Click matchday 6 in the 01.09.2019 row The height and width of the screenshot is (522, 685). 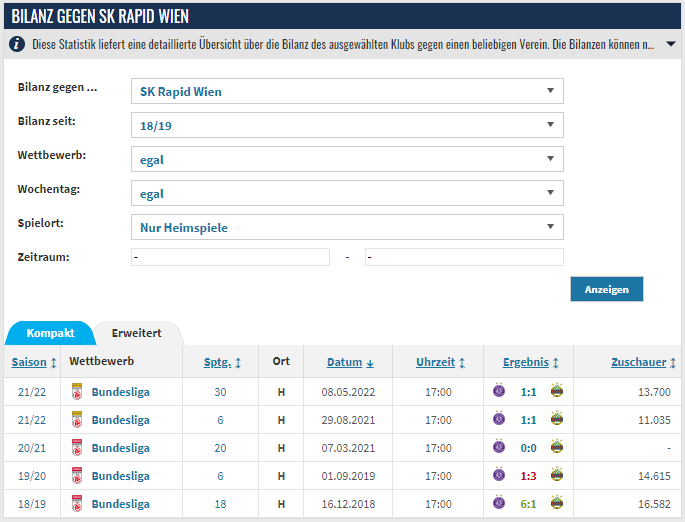click(220, 476)
